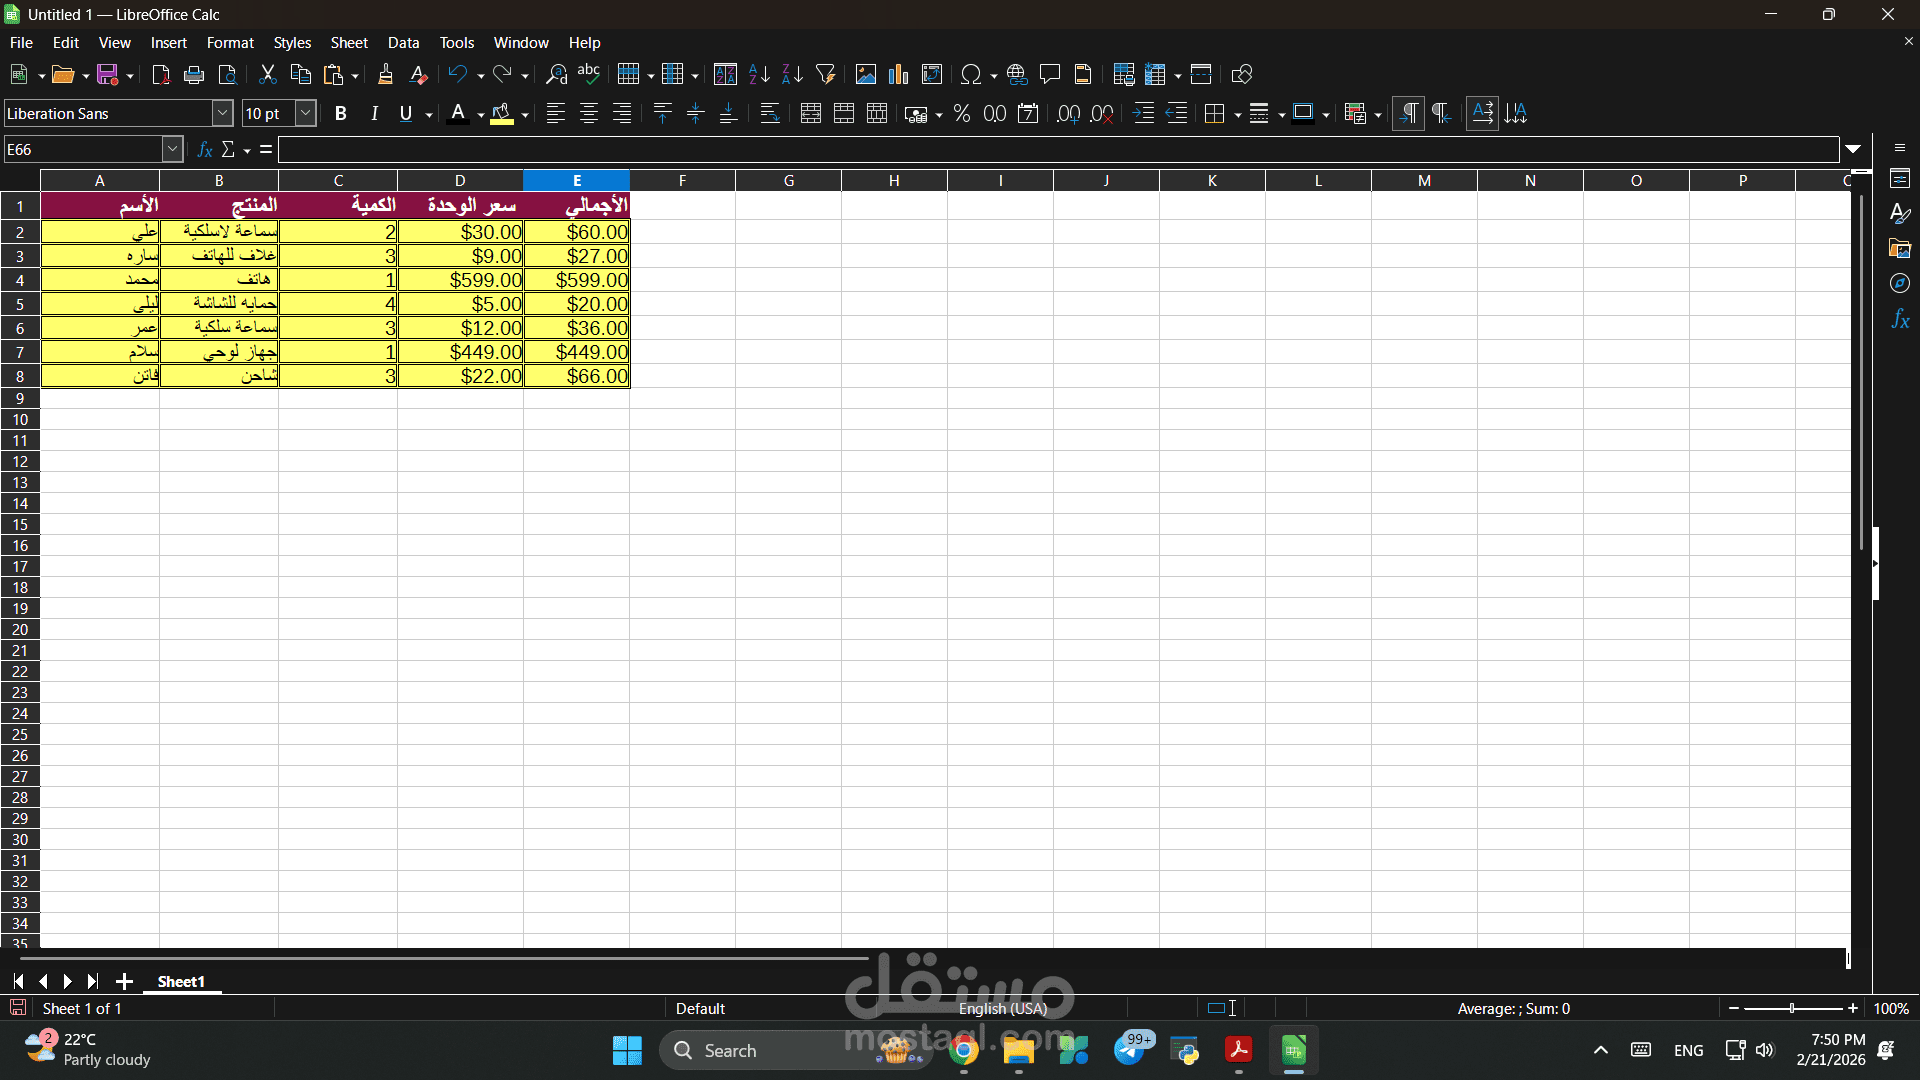Export the spreadsheet directly as PDF
The height and width of the screenshot is (1080, 1920).
[160, 74]
